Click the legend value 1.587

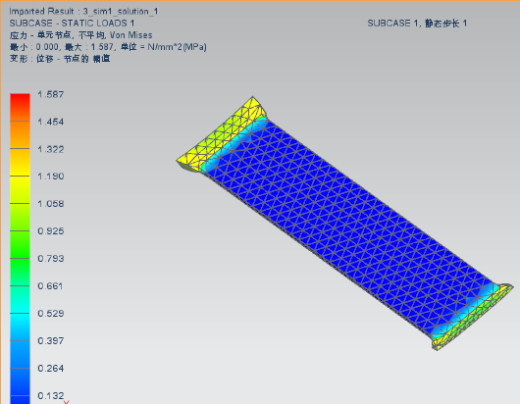pyautogui.click(x=50, y=94)
